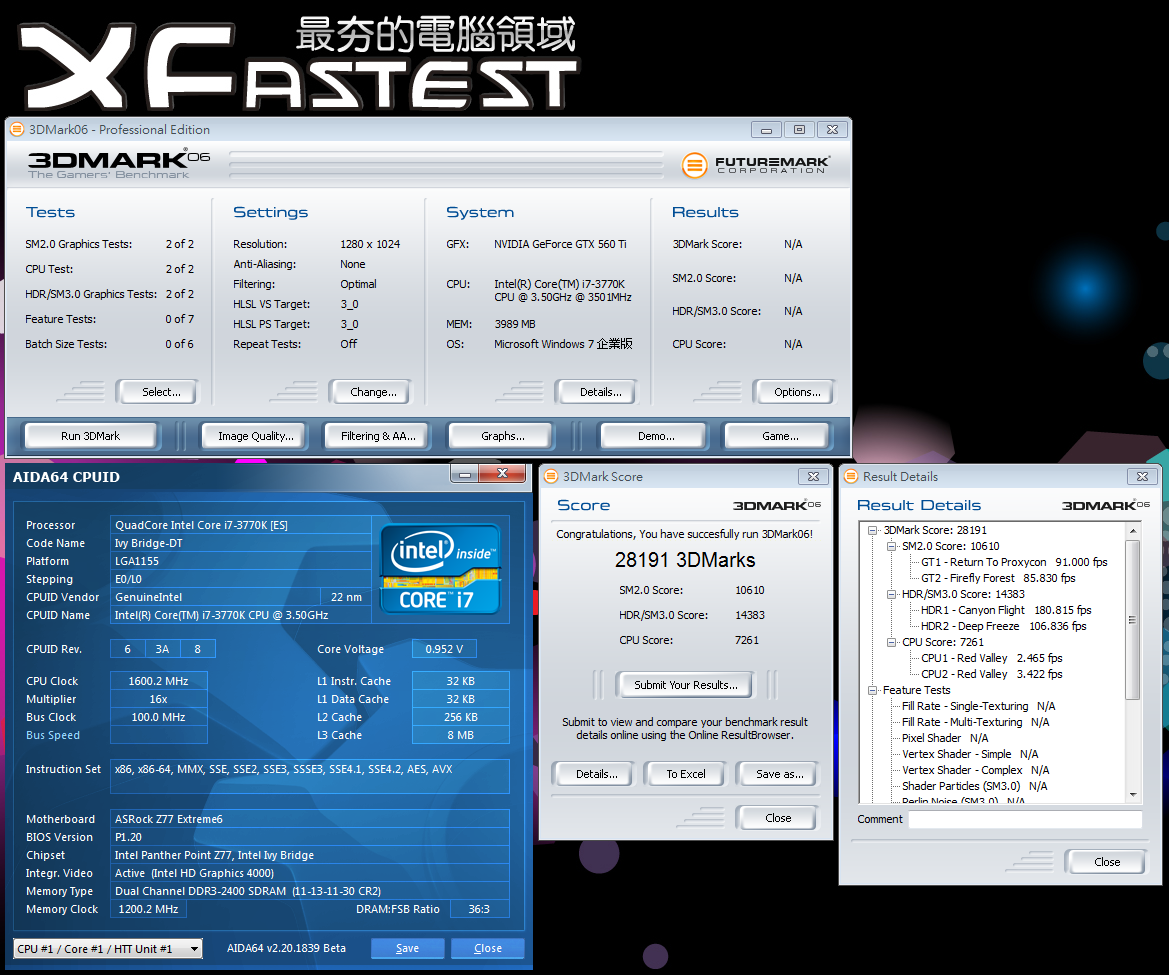This screenshot has width=1169, height=975.
Task: Collapse the SM2.0 Score tree node
Action: point(891,546)
